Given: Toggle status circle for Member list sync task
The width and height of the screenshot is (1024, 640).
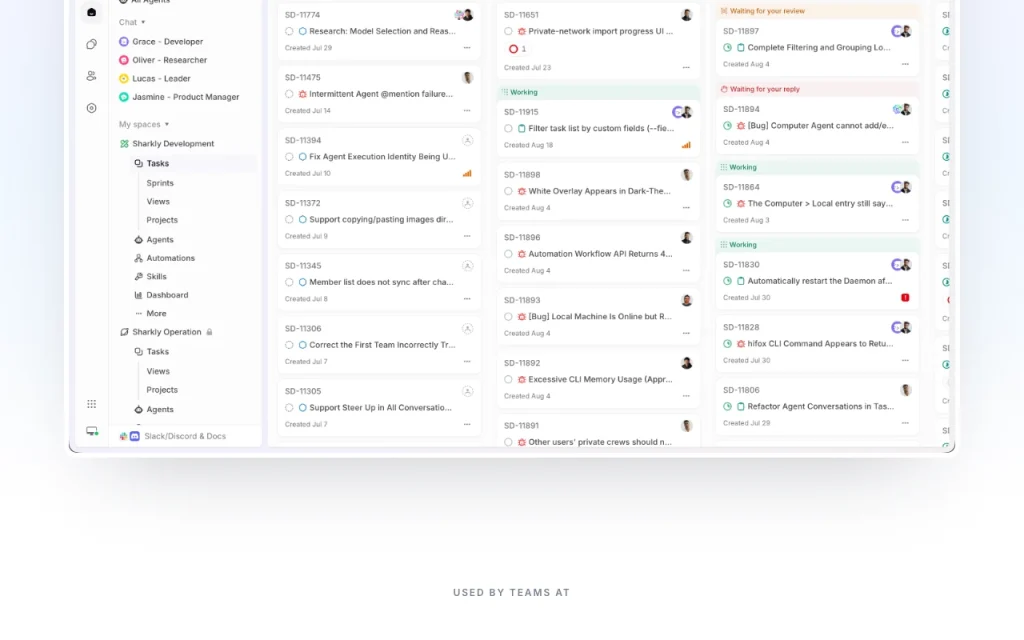Looking at the screenshot, I should tap(289, 282).
